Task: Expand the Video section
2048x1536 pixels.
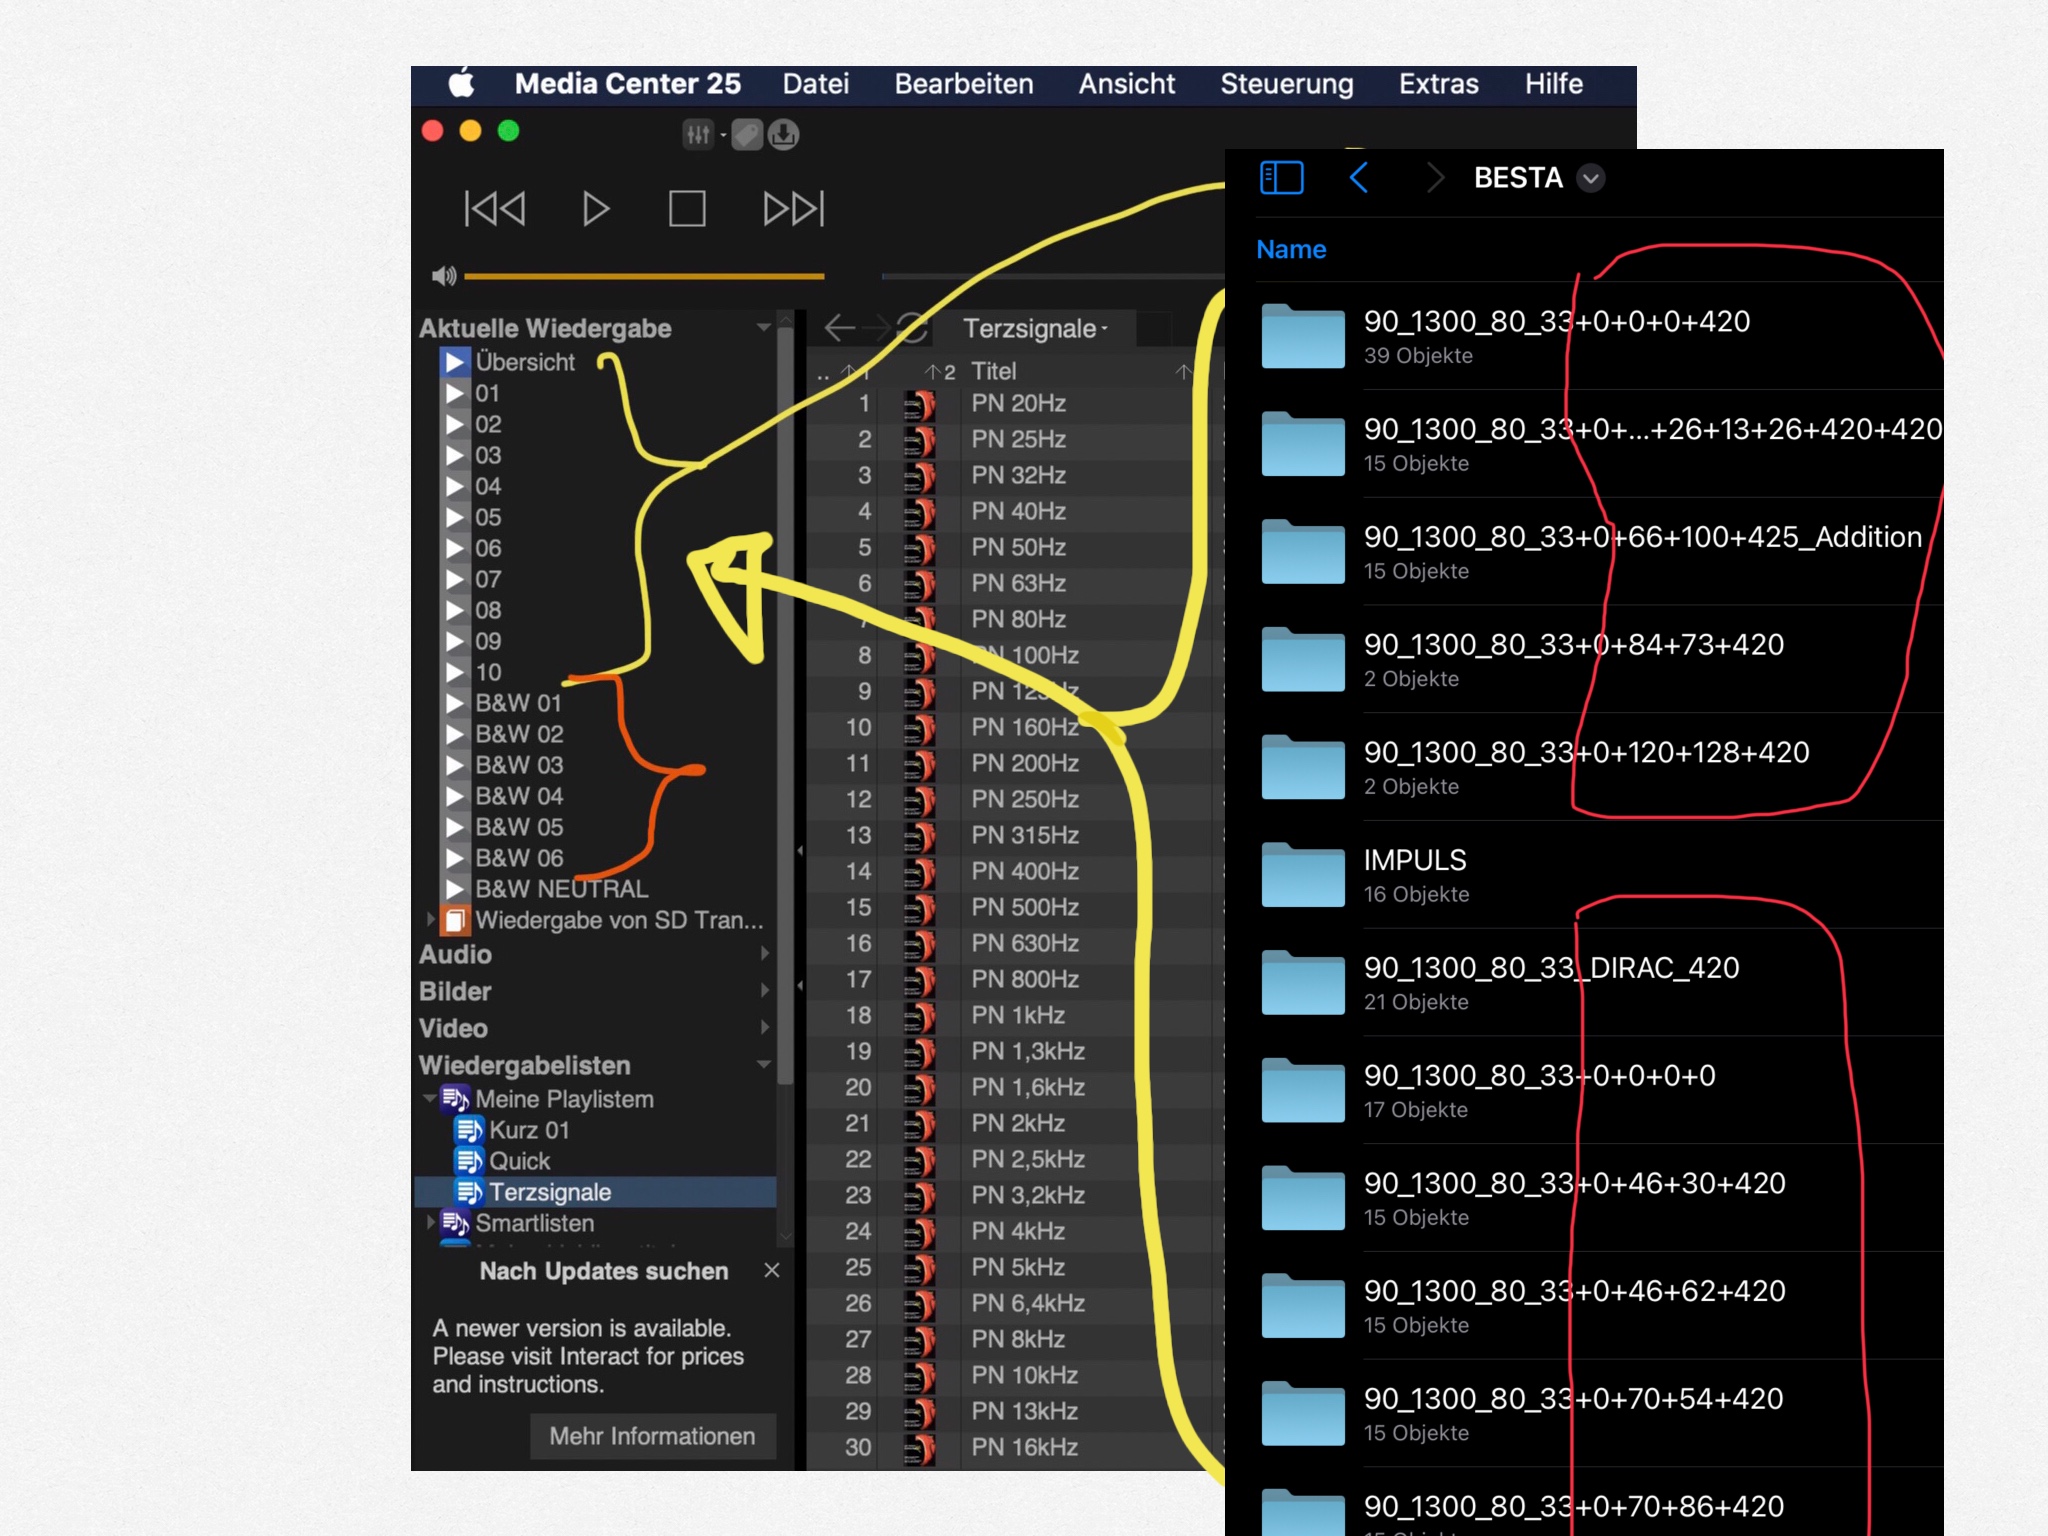Action: point(764,1028)
